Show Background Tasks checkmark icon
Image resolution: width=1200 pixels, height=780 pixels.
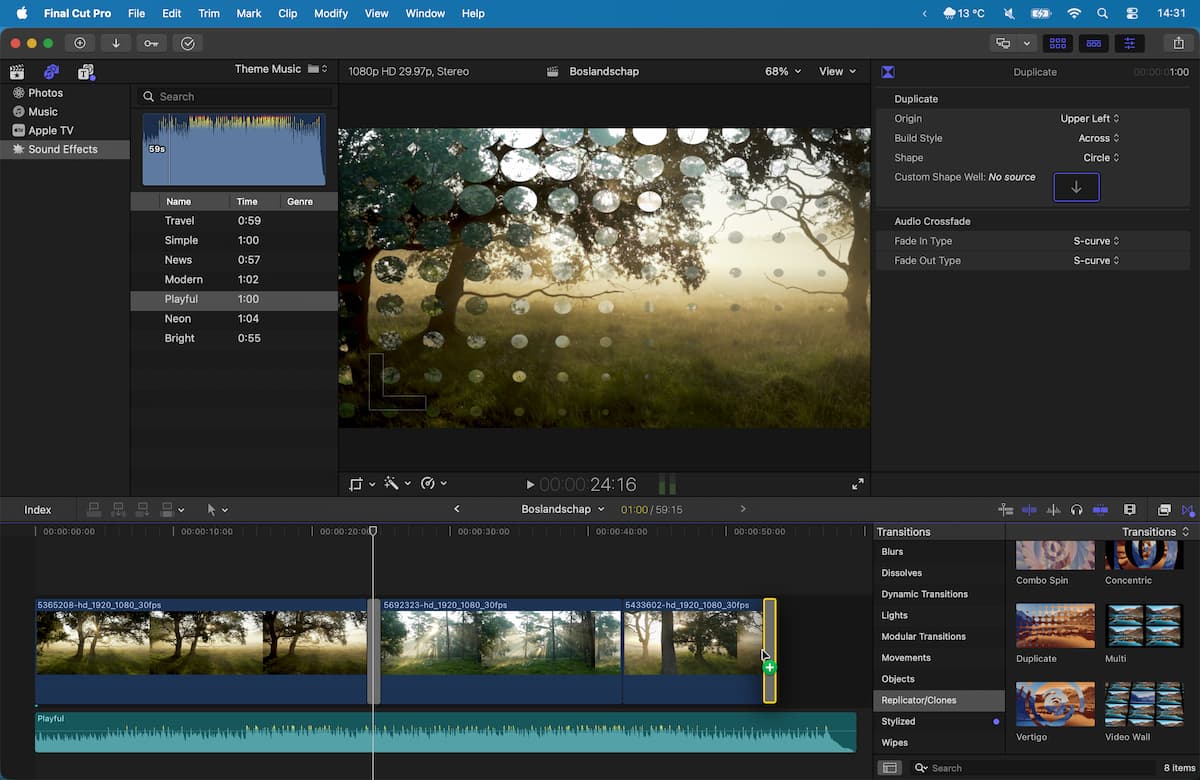(x=187, y=43)
